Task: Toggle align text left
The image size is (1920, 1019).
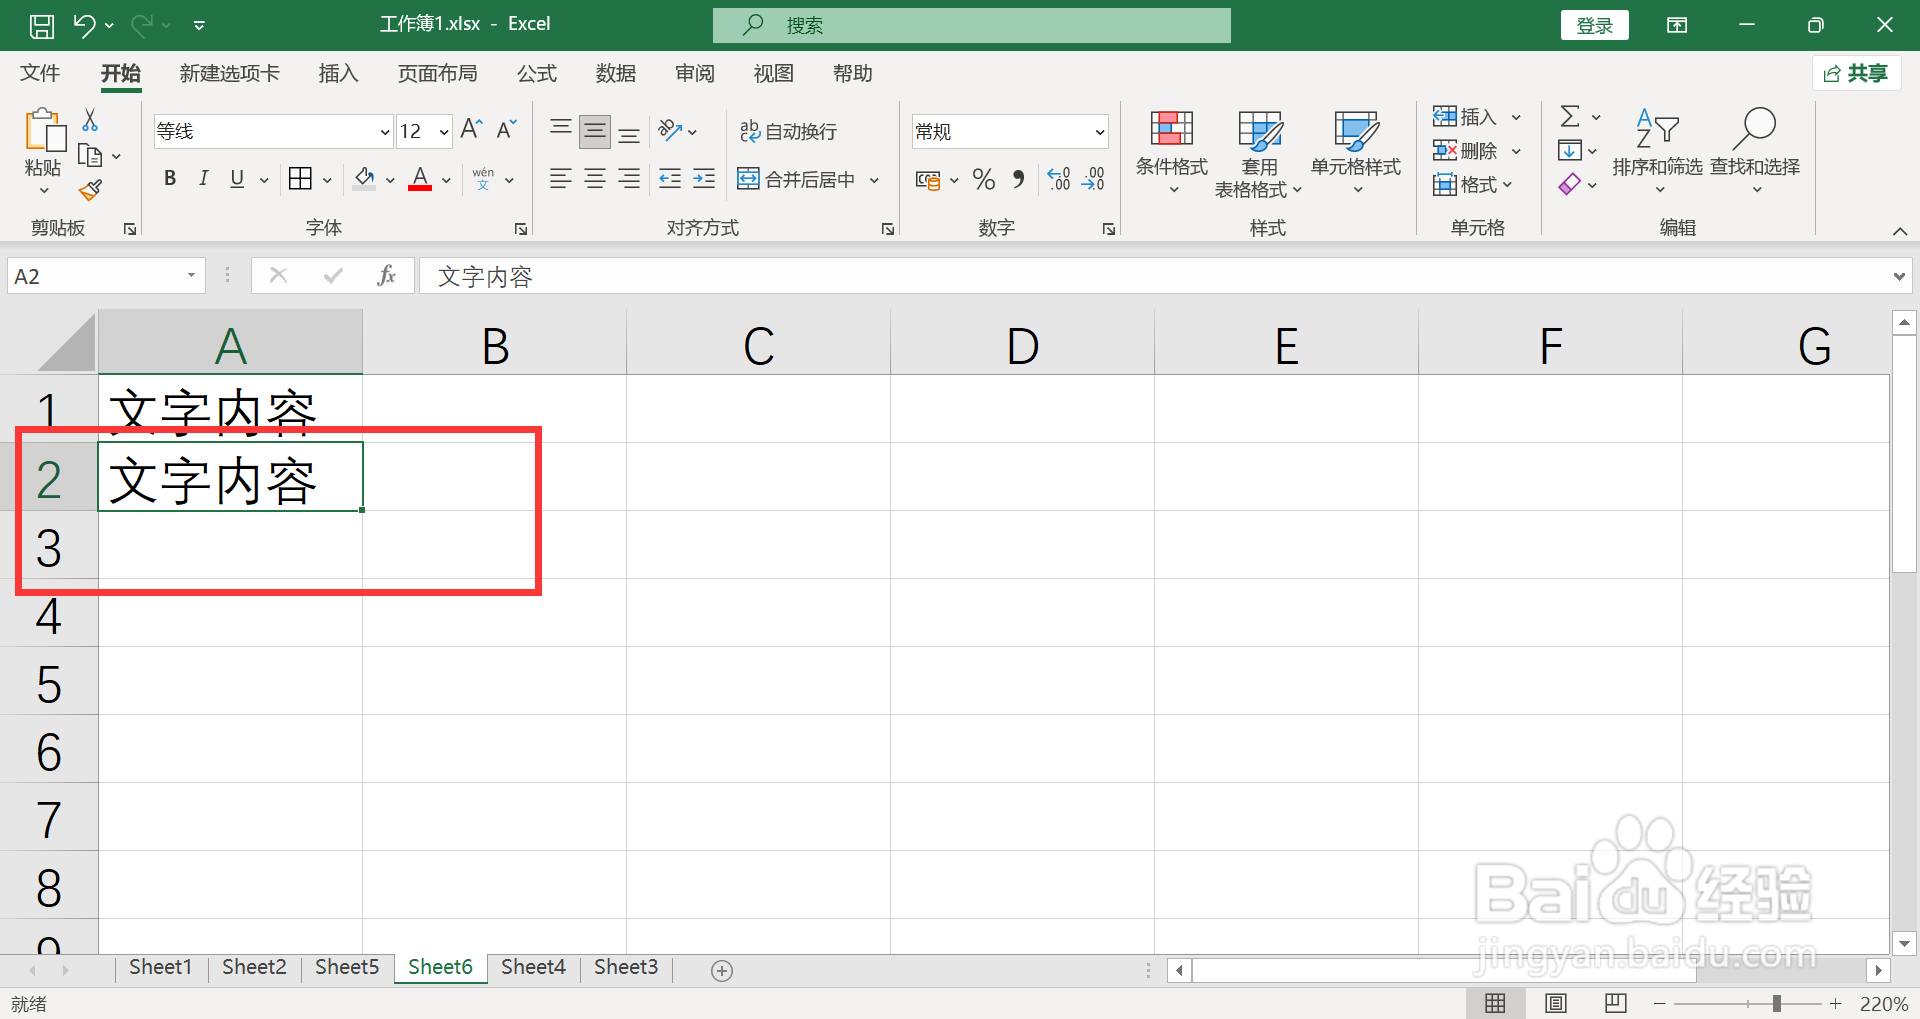Action: (x=561, y=179)
